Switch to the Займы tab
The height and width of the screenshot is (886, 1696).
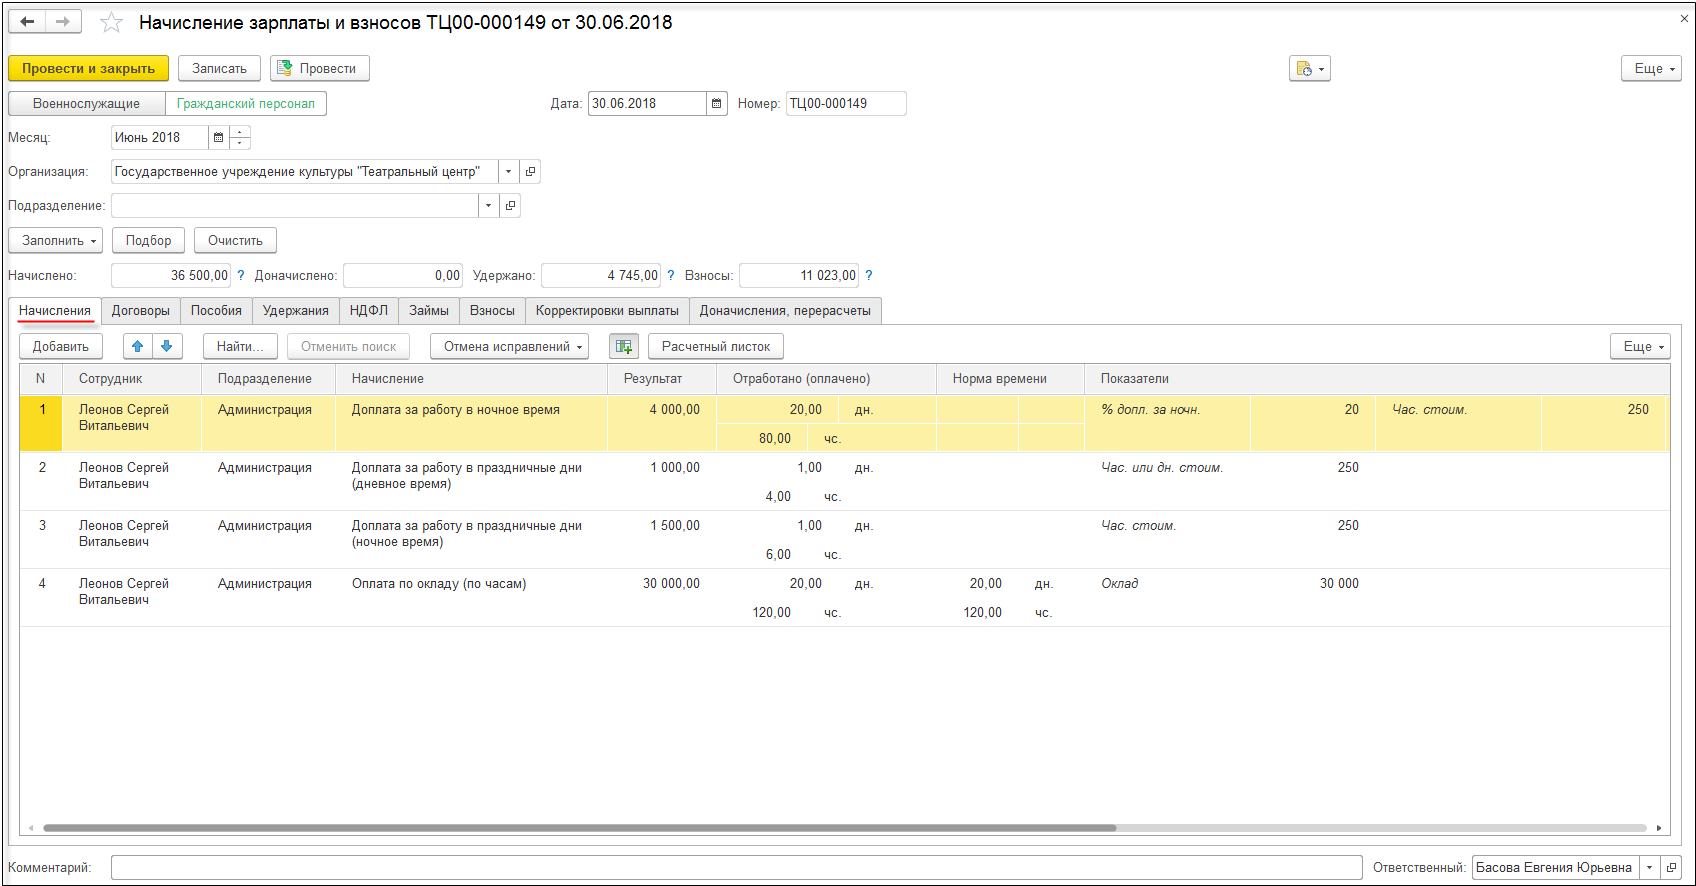point(429,311)
